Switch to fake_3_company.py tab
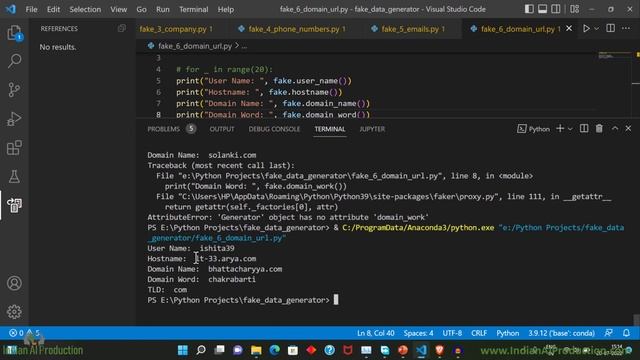The width and height of the screenshot is (640, 360). click(176, 29)
